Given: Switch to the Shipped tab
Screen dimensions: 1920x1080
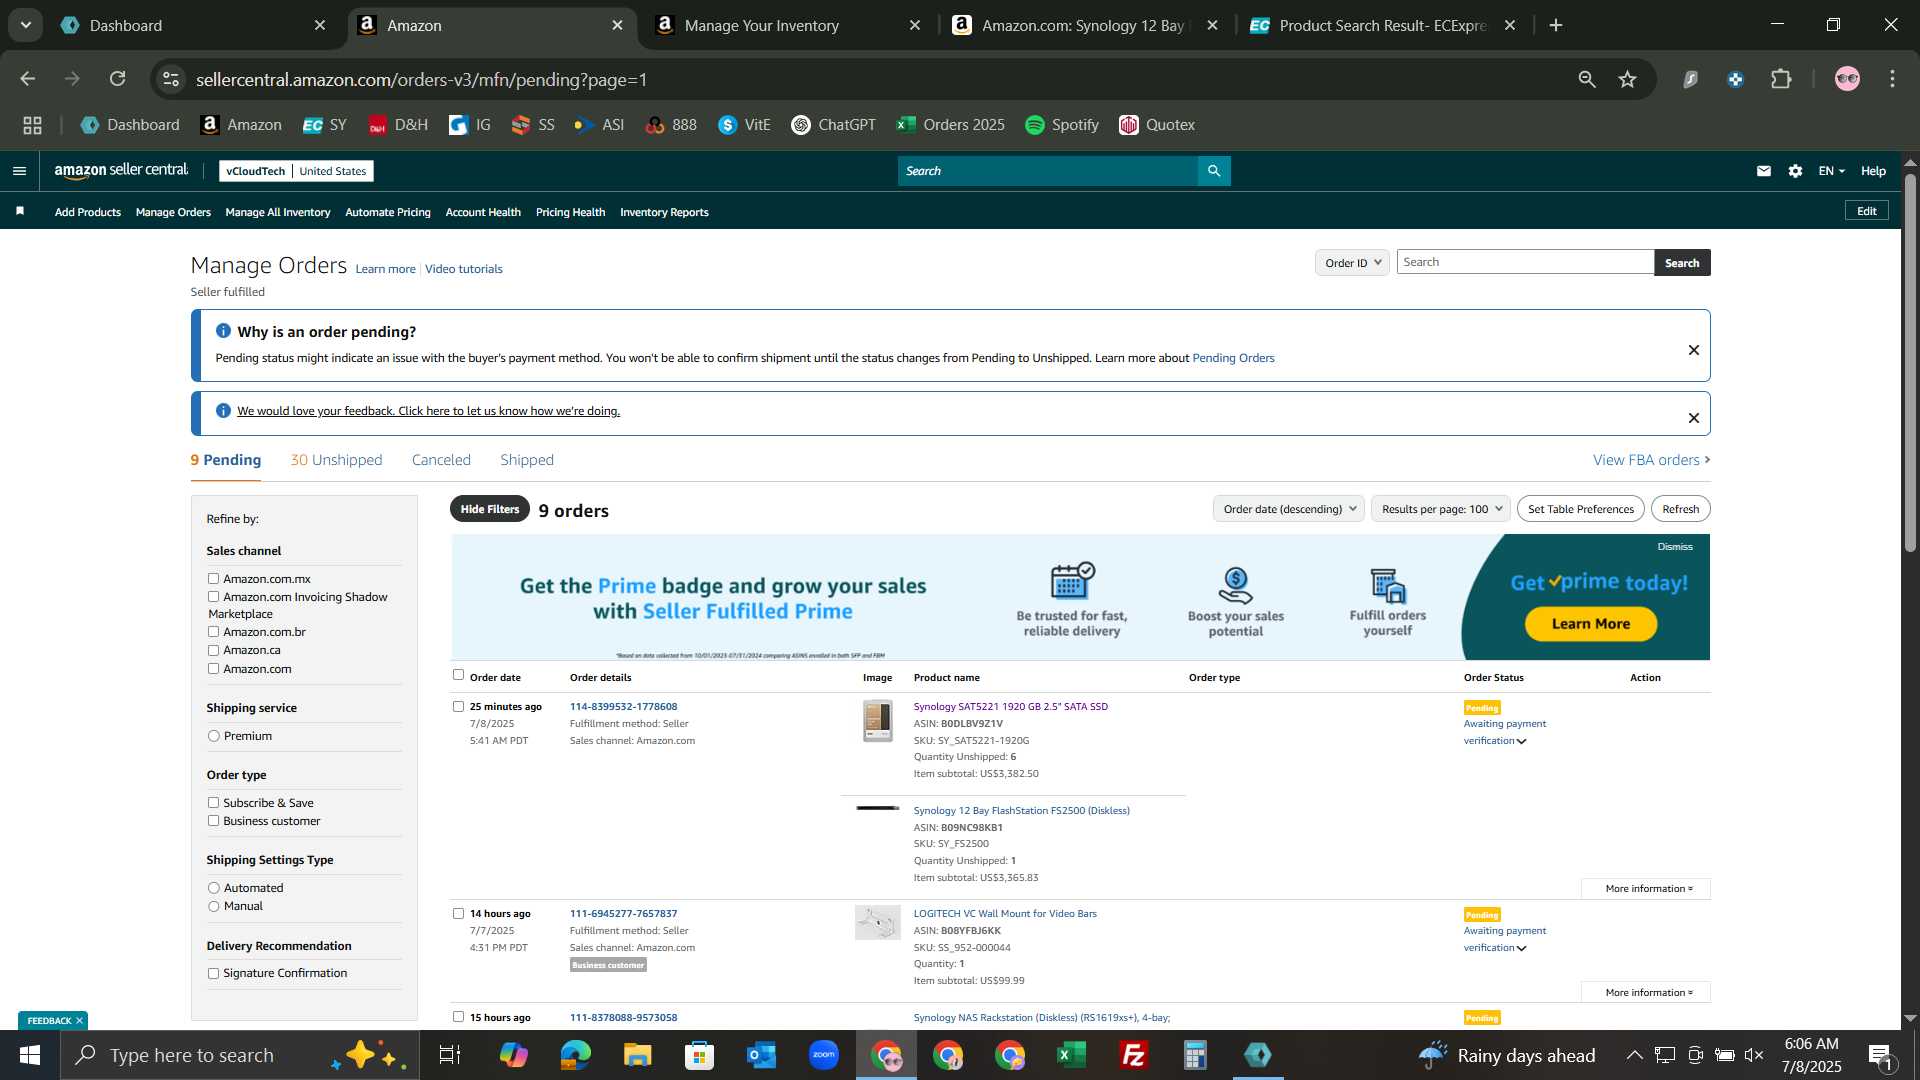Looking at the screenshot, I should 527,460.
